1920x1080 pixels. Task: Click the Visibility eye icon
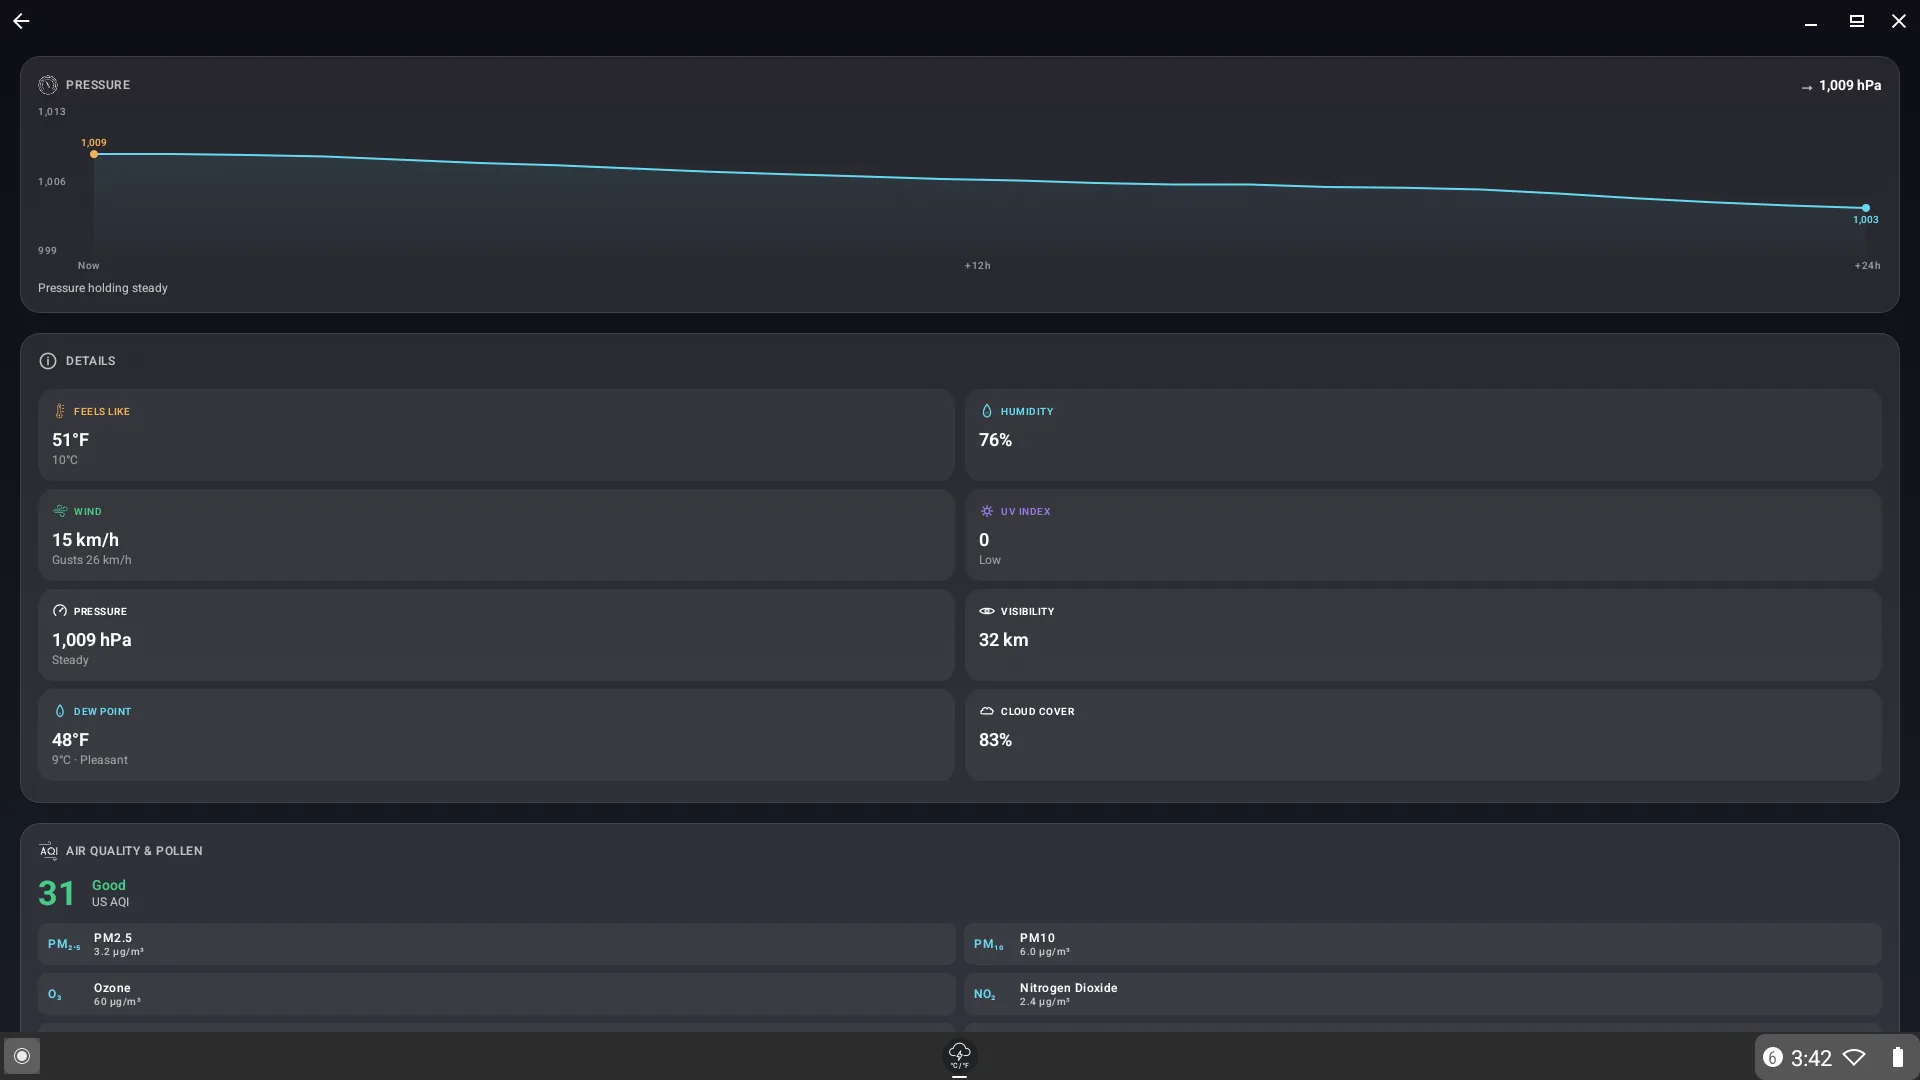coord(986,611)
